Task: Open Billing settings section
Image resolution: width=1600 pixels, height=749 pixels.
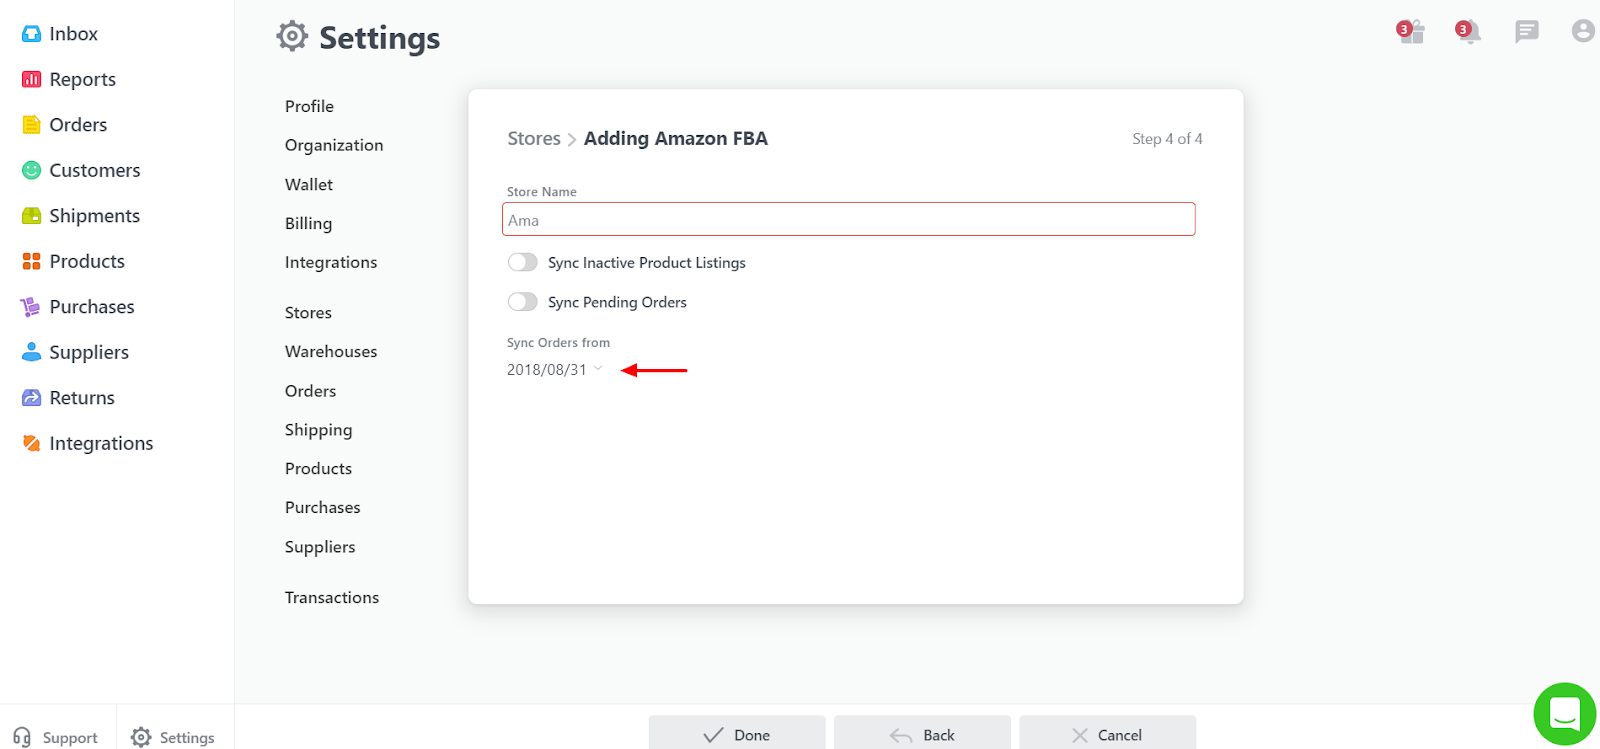Action: tap(308, 224)
